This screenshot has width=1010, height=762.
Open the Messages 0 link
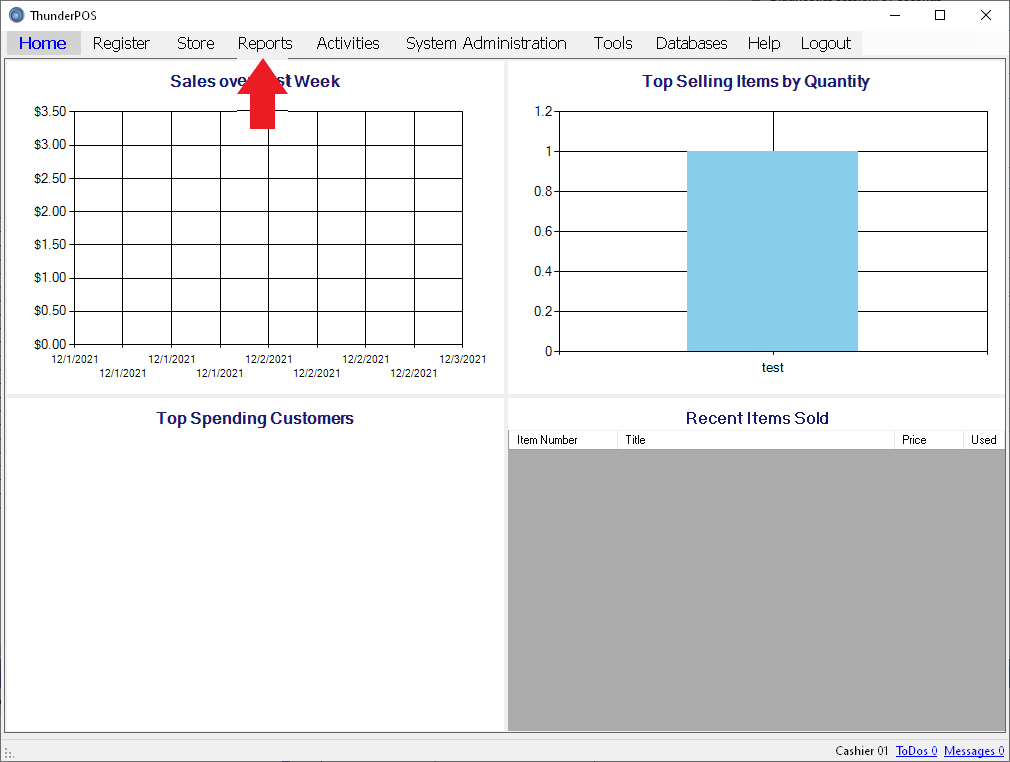coord(973,751)
